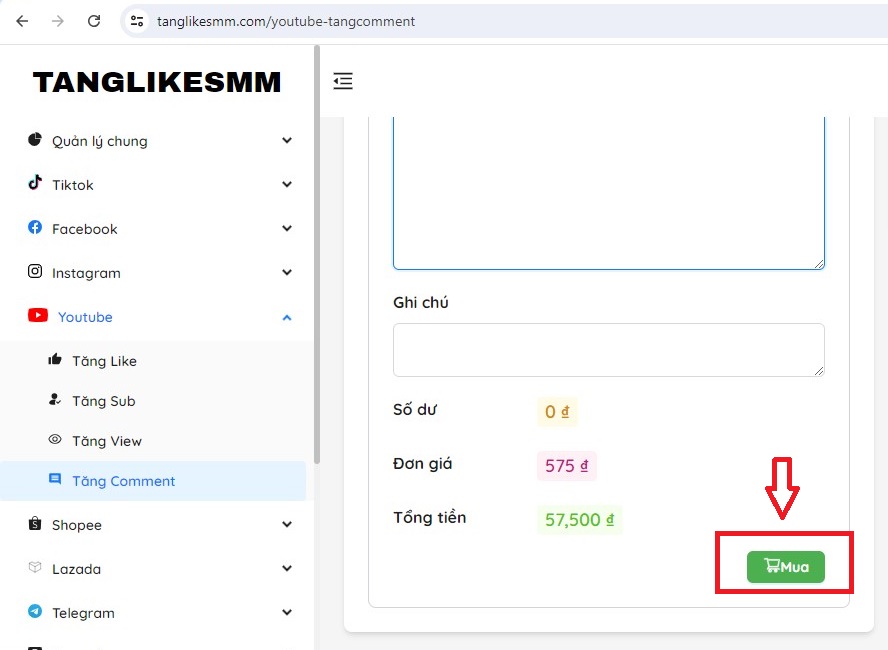
Task: Go to Tăng Comment under Youtube
Action: pos(153,481)
